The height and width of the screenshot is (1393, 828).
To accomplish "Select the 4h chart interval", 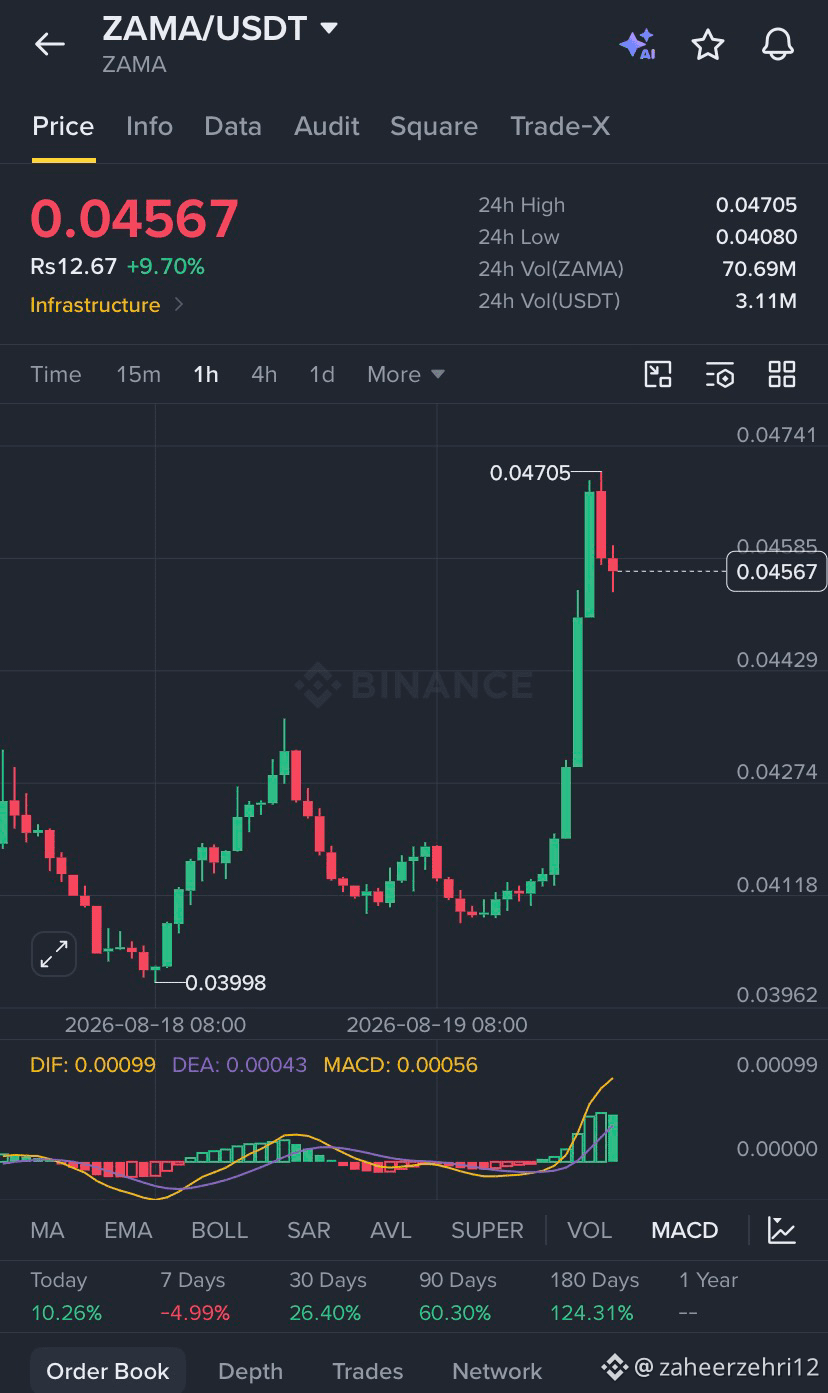I will point(264,374).
